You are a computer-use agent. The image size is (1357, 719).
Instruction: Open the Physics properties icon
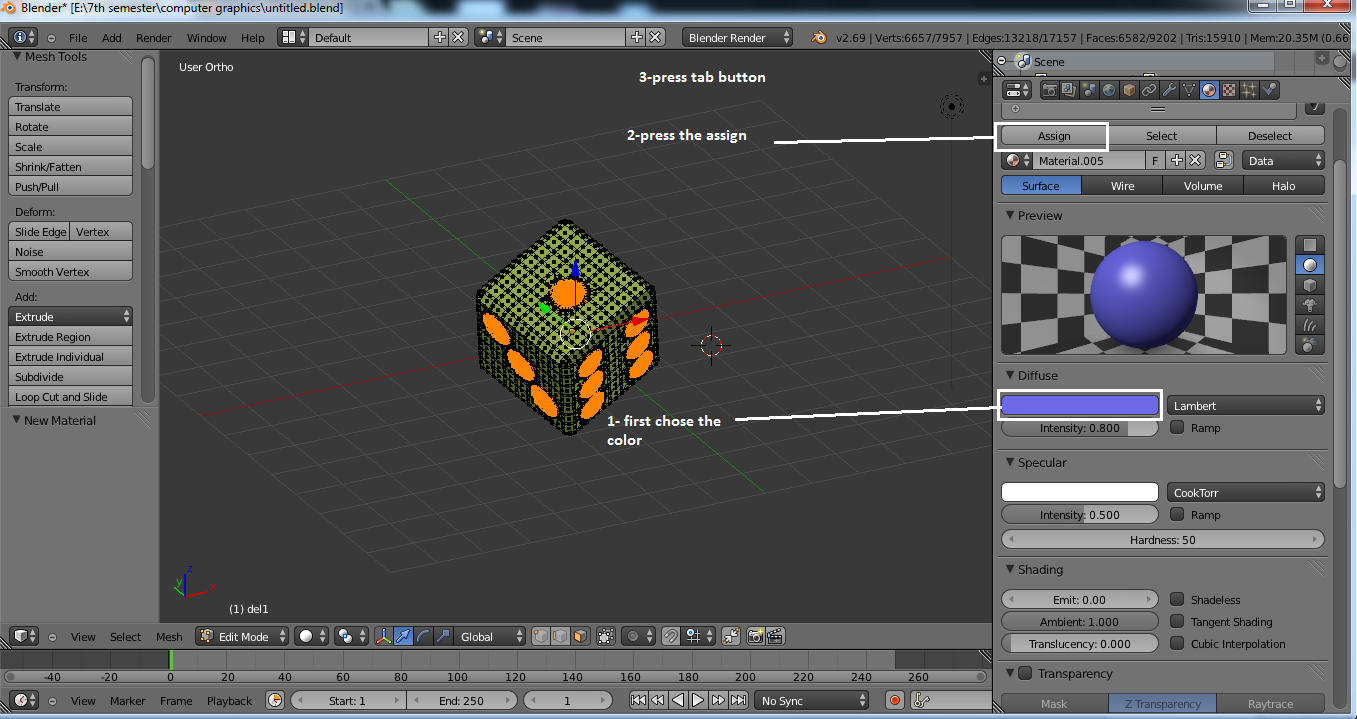(1270, 90)
